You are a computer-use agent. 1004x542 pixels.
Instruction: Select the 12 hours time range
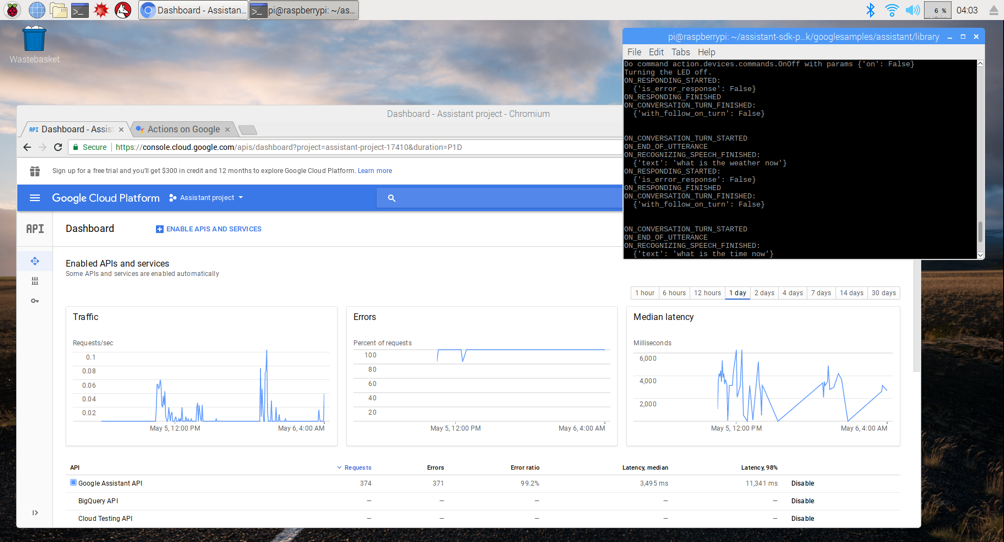[708, 293]
